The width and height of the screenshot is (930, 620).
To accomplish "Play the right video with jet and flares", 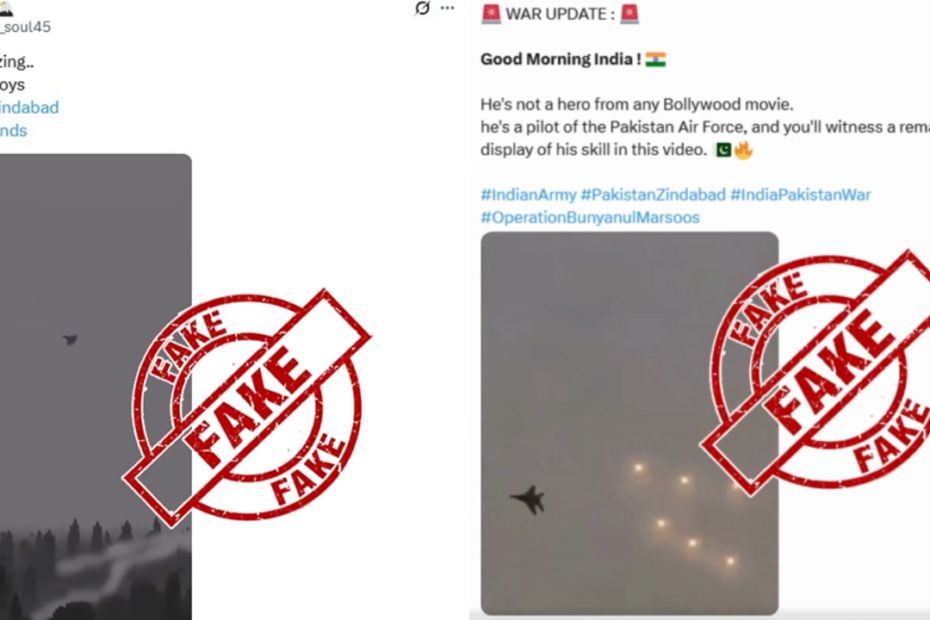I will coord(629,423).
